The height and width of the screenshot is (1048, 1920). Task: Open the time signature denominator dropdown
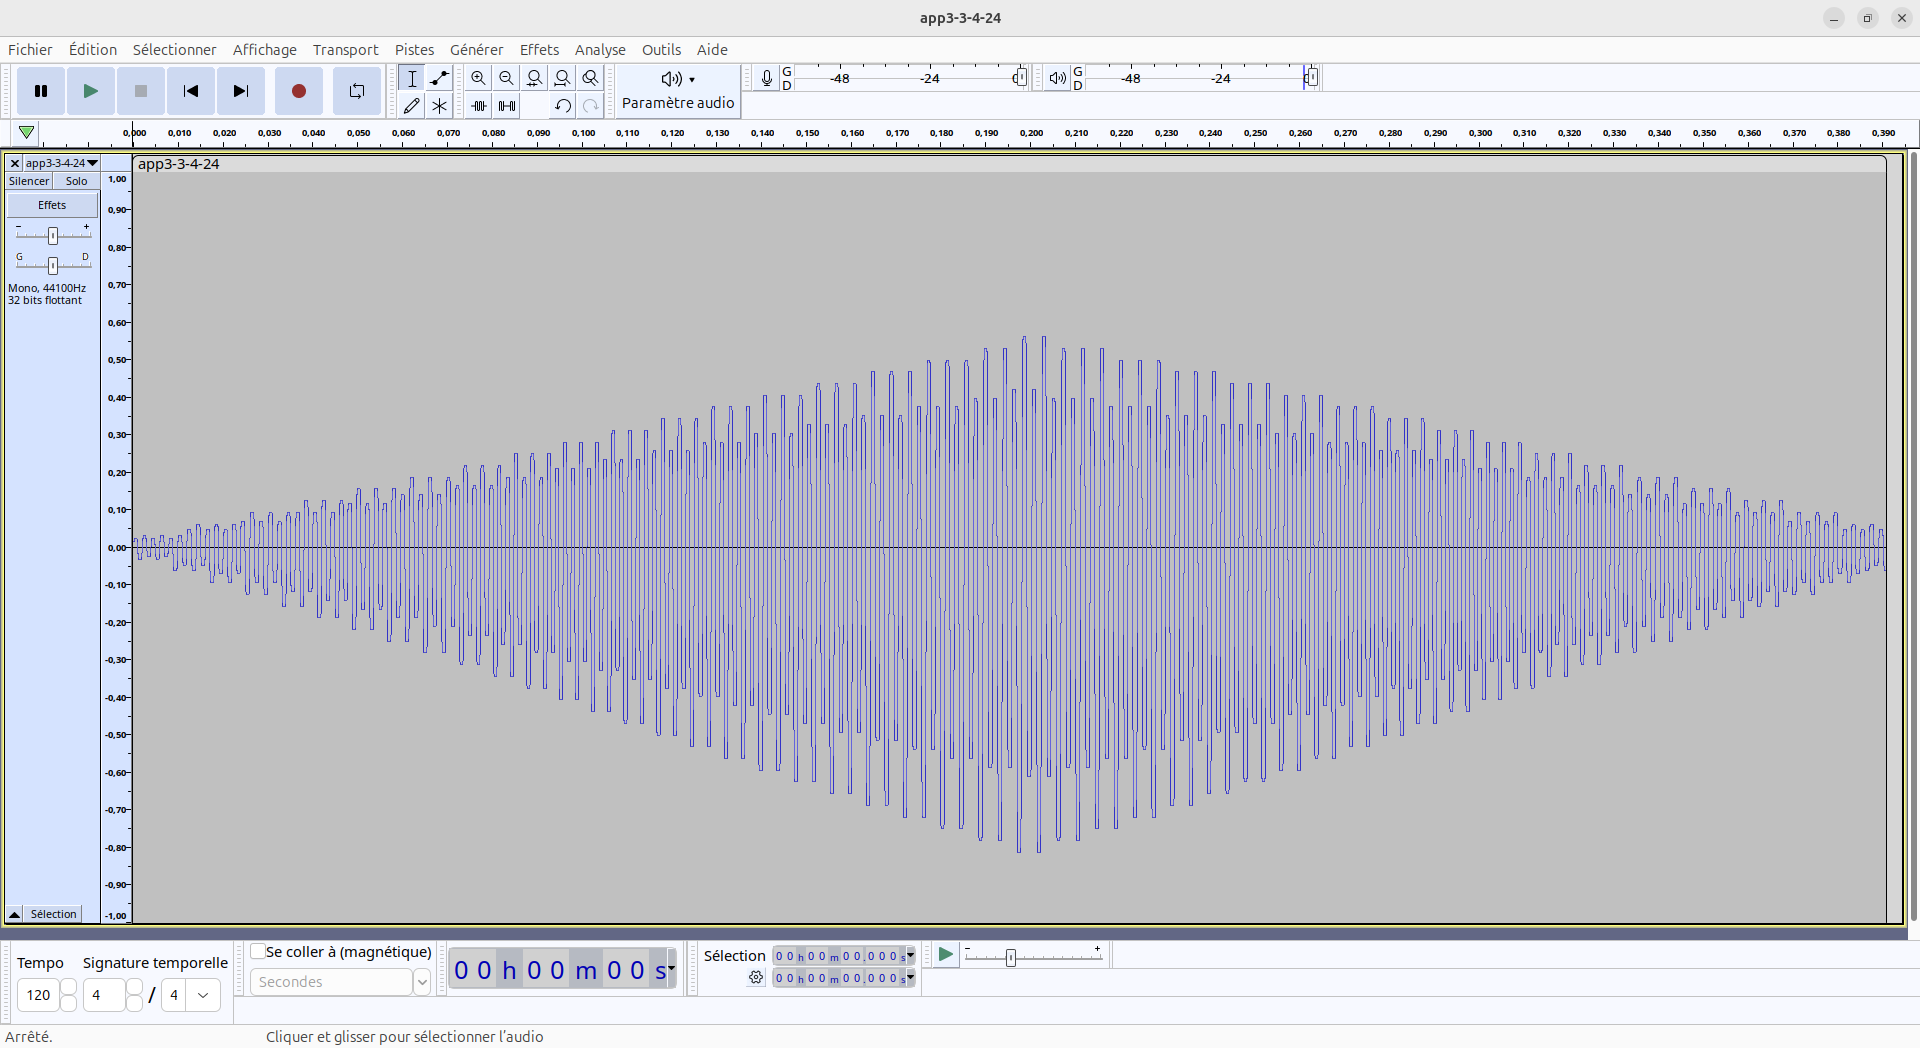(x=203, y=995)
